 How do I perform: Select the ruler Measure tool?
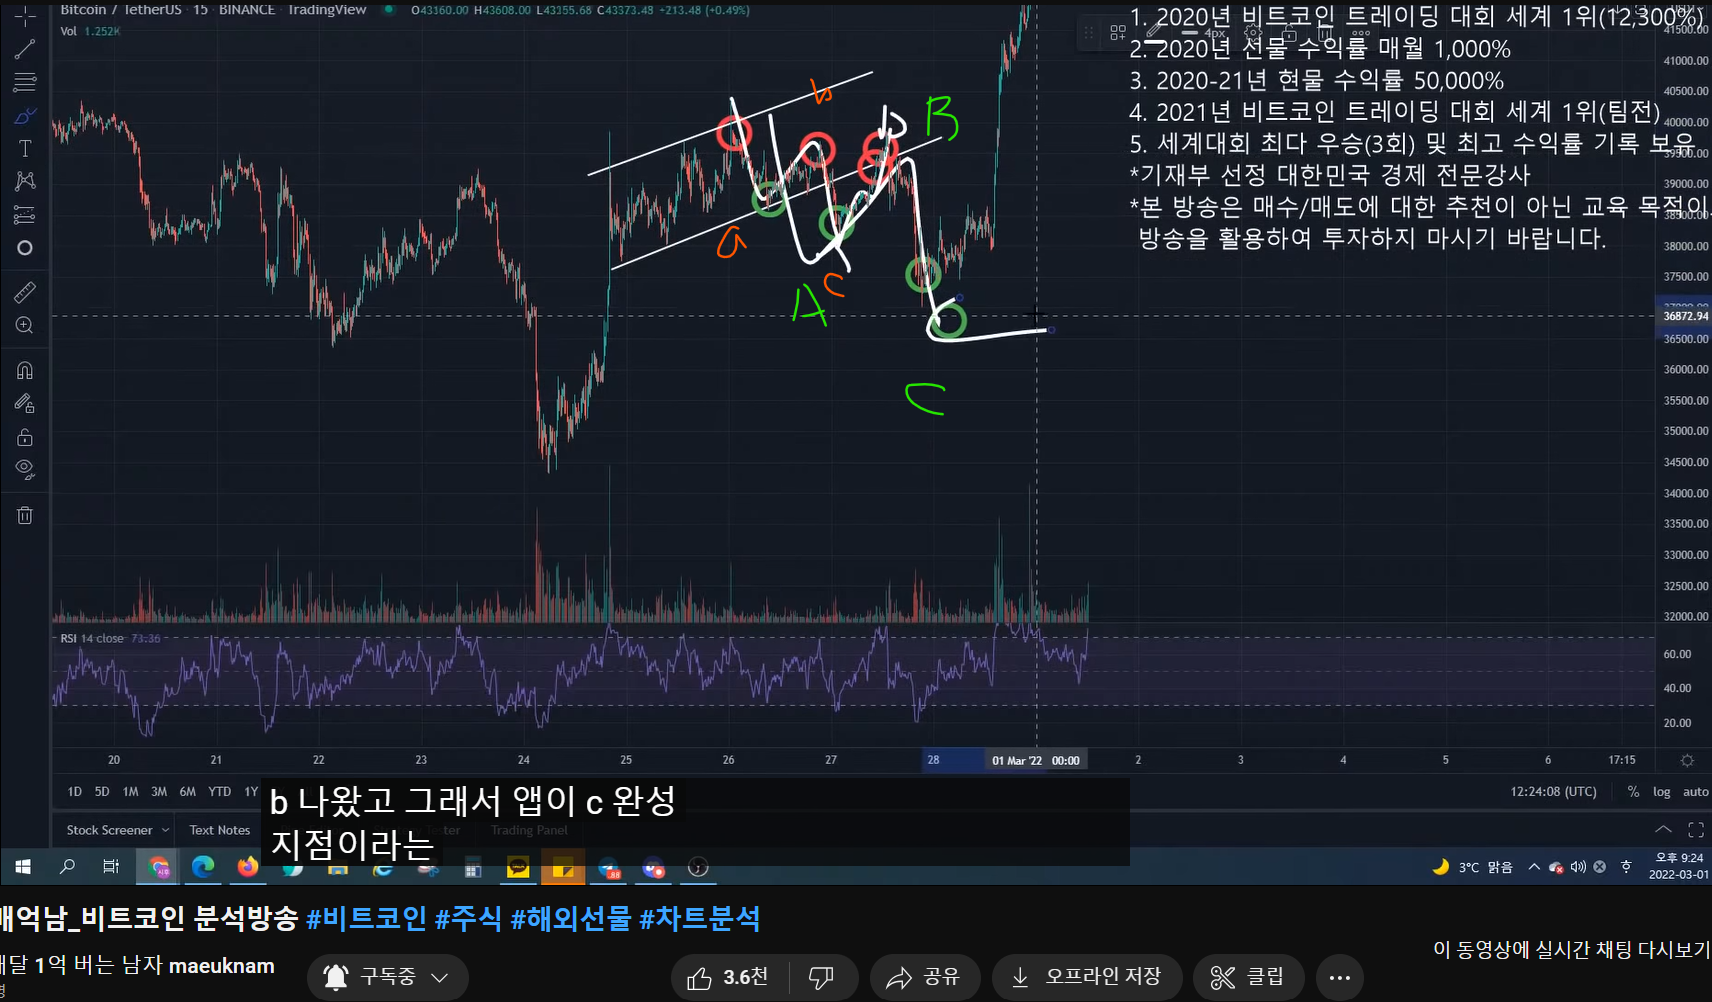coord(25,292)
